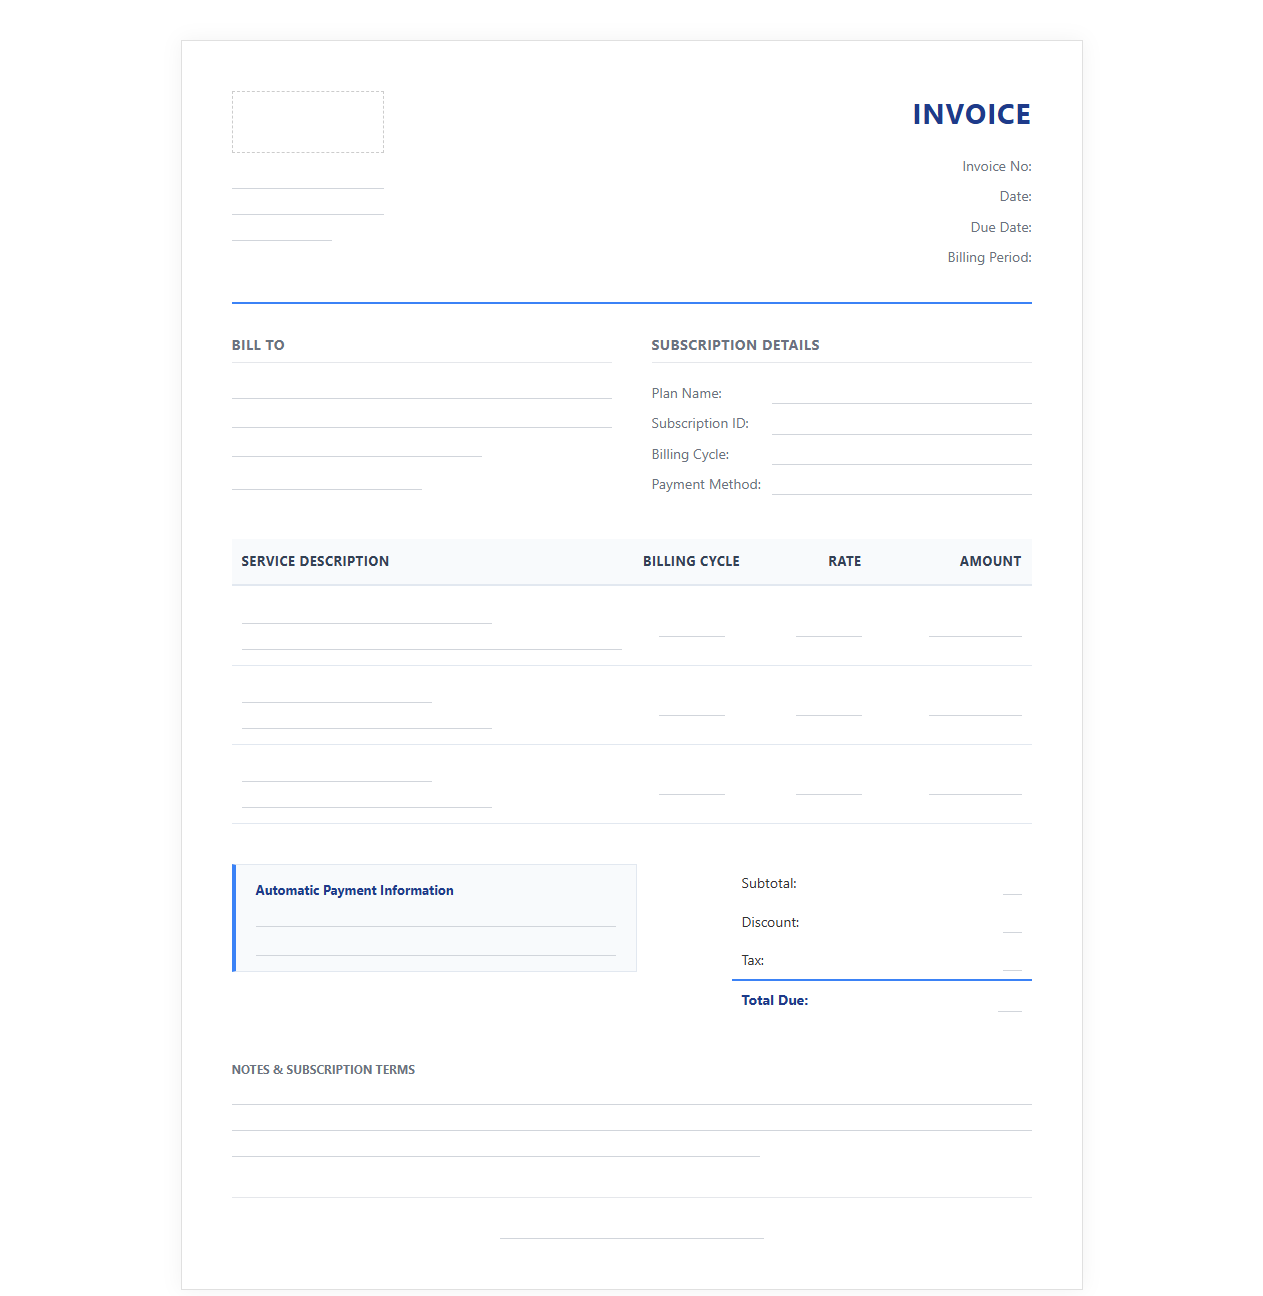Click the Automatic Payment Information heading

coord(354,891)
